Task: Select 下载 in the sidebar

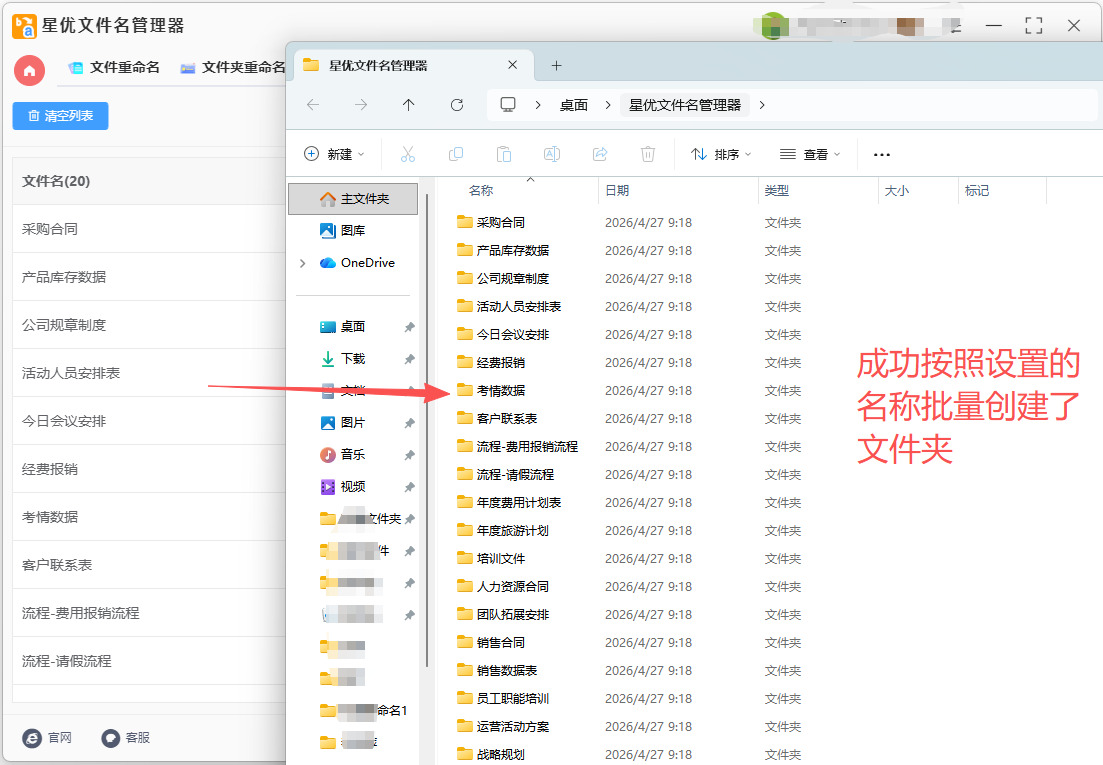Action: point(353,359)
